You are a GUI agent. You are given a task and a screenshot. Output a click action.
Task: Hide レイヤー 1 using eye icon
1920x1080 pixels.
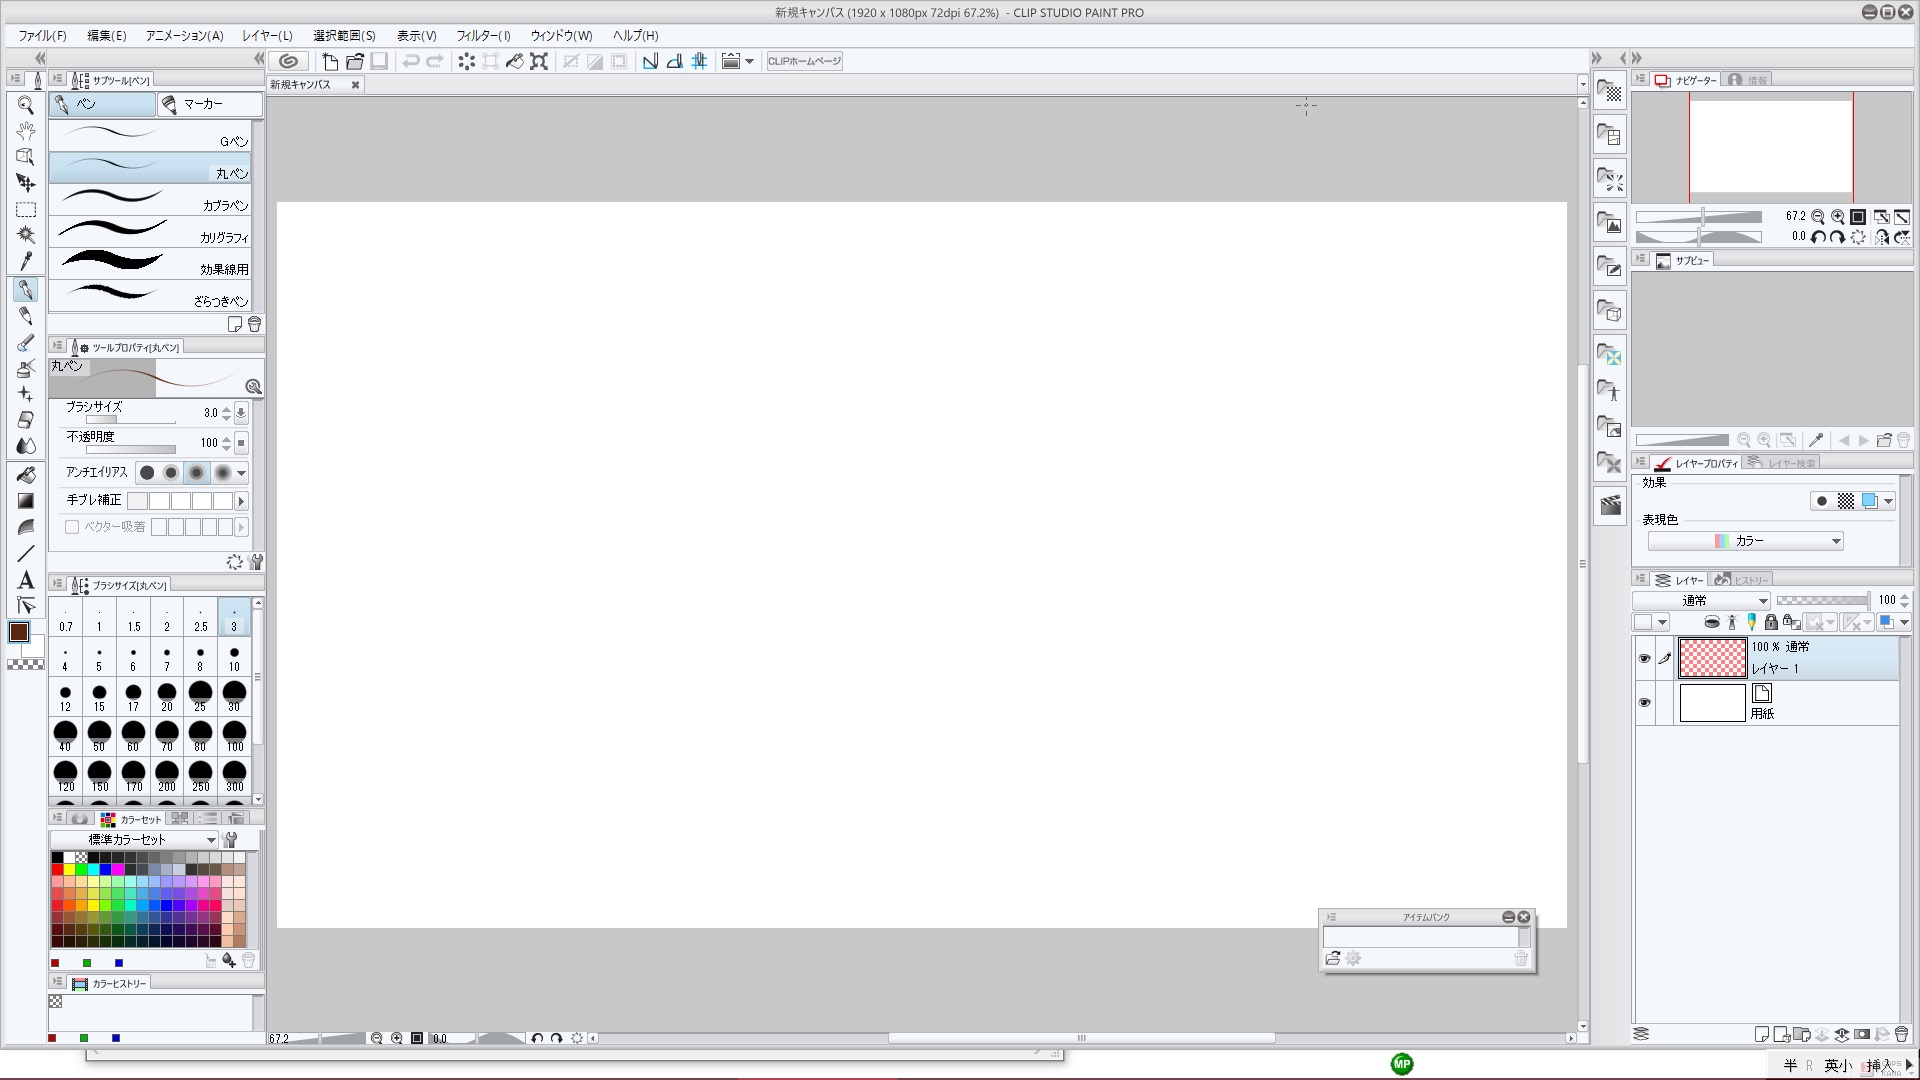[x=1644, y=658]
